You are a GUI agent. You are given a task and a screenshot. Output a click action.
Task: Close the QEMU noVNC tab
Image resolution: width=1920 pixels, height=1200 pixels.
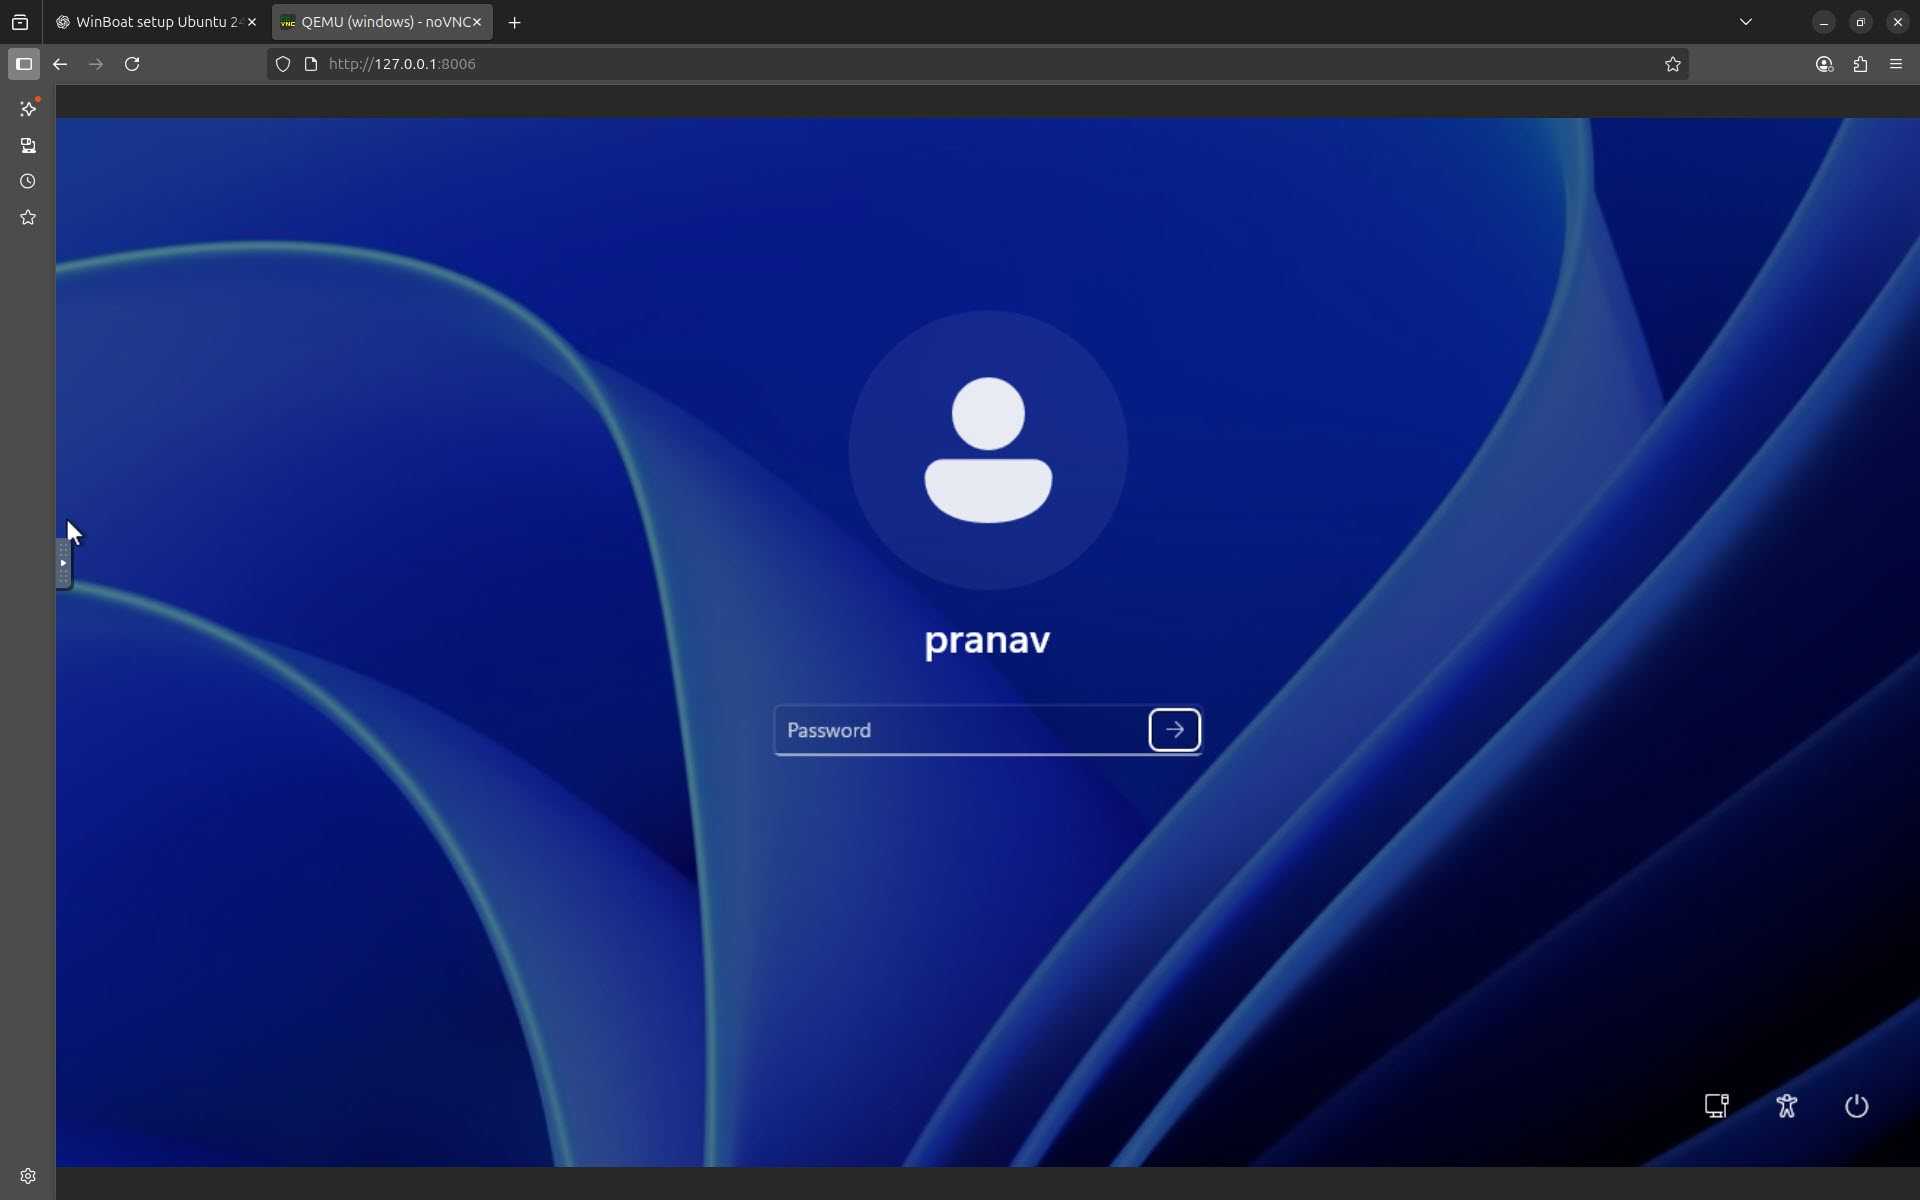(477, 22)
